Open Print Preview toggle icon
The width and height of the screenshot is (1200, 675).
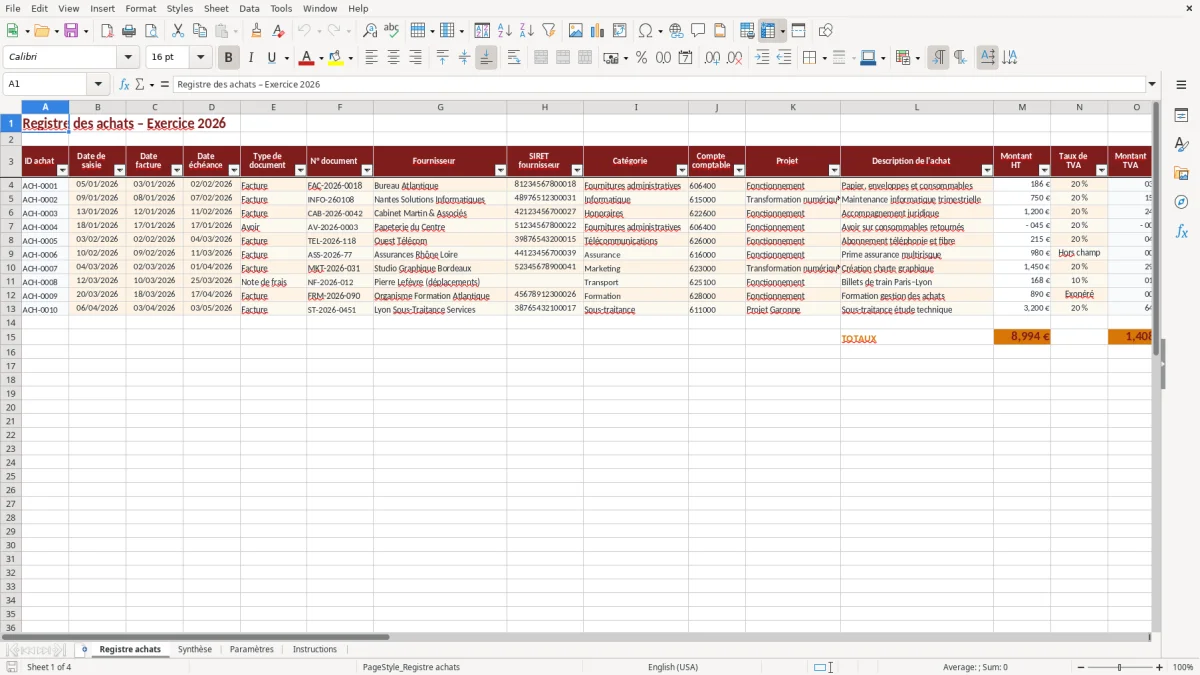(x=150, y=31)
